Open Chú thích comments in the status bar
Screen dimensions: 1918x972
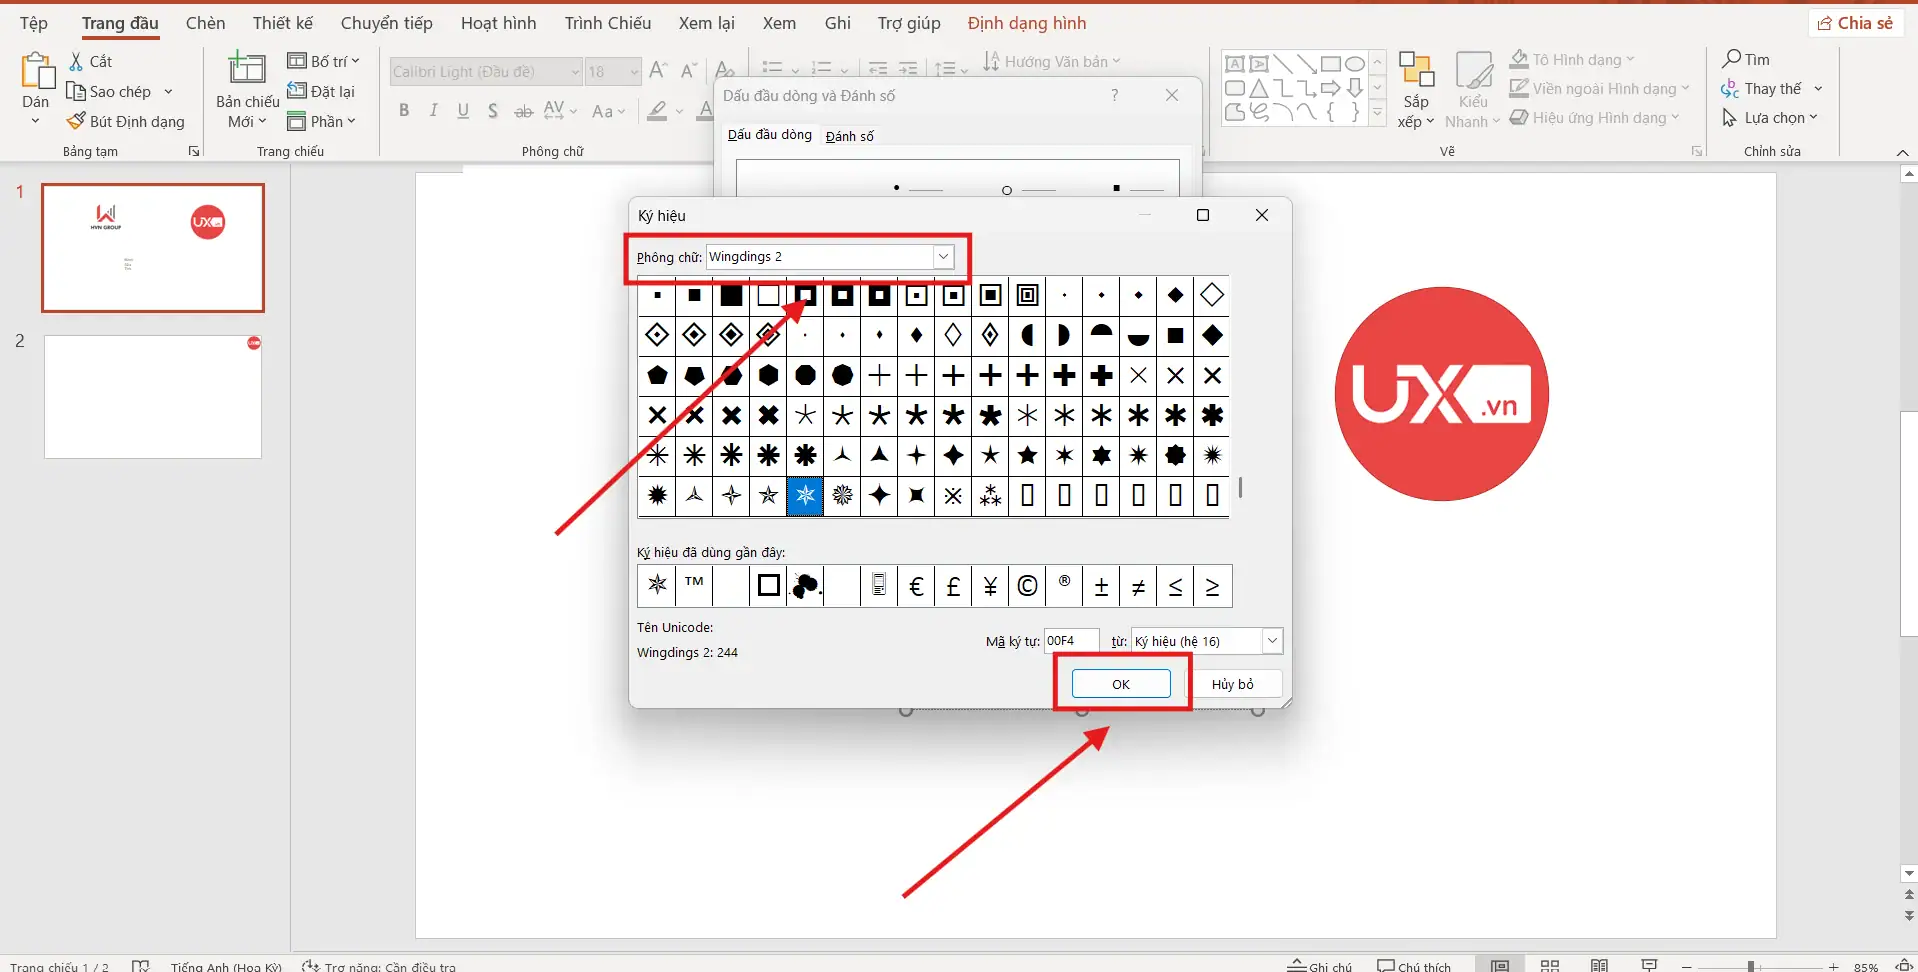coord(1414,966)
